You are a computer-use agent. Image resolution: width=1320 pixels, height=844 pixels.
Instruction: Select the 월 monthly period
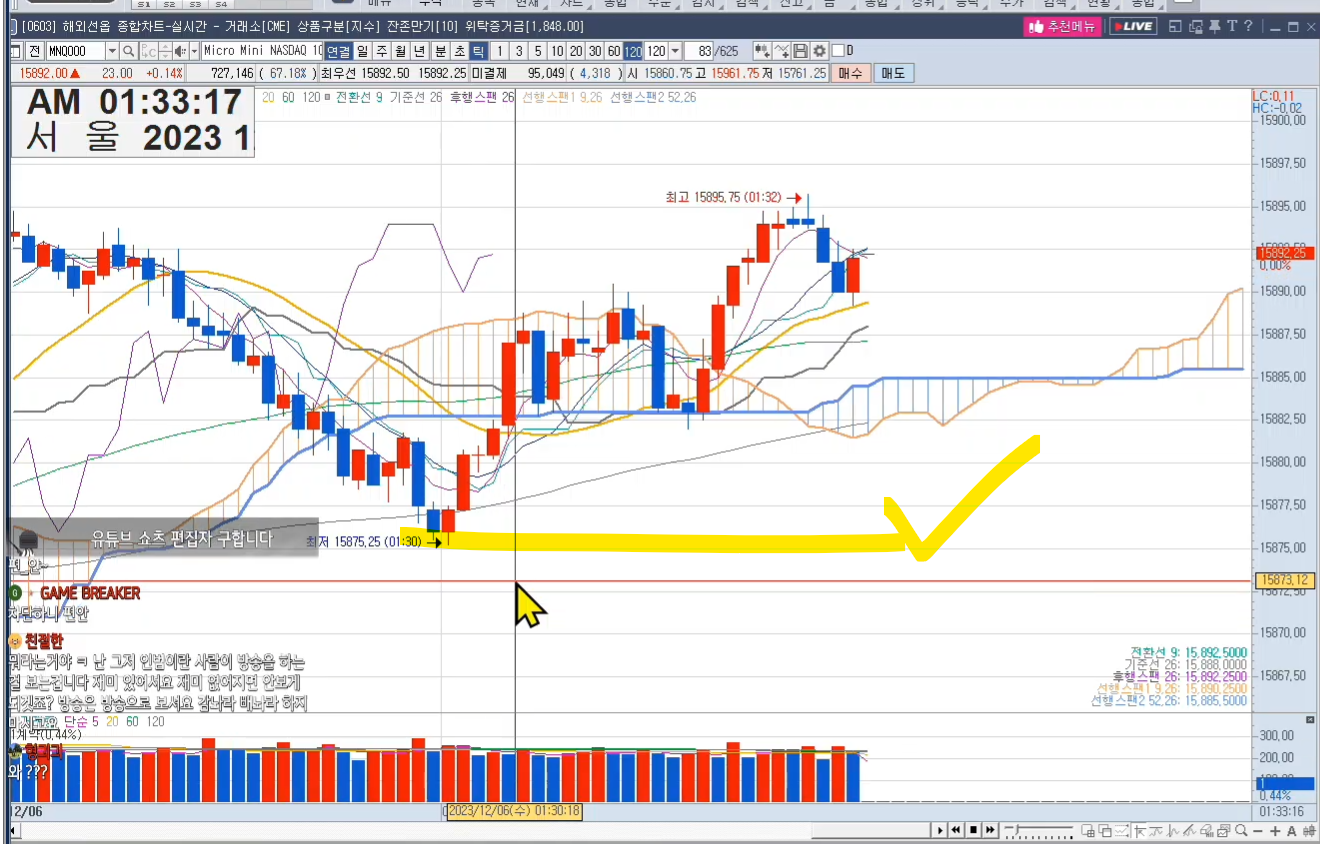tap(400, 51)
